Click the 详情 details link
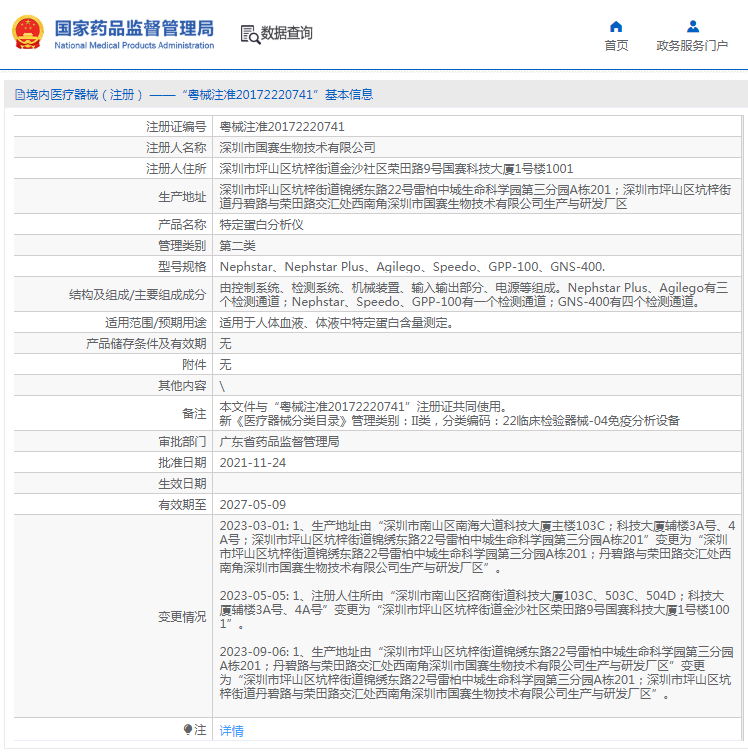The image size is (748, 752). pos(232,730)
